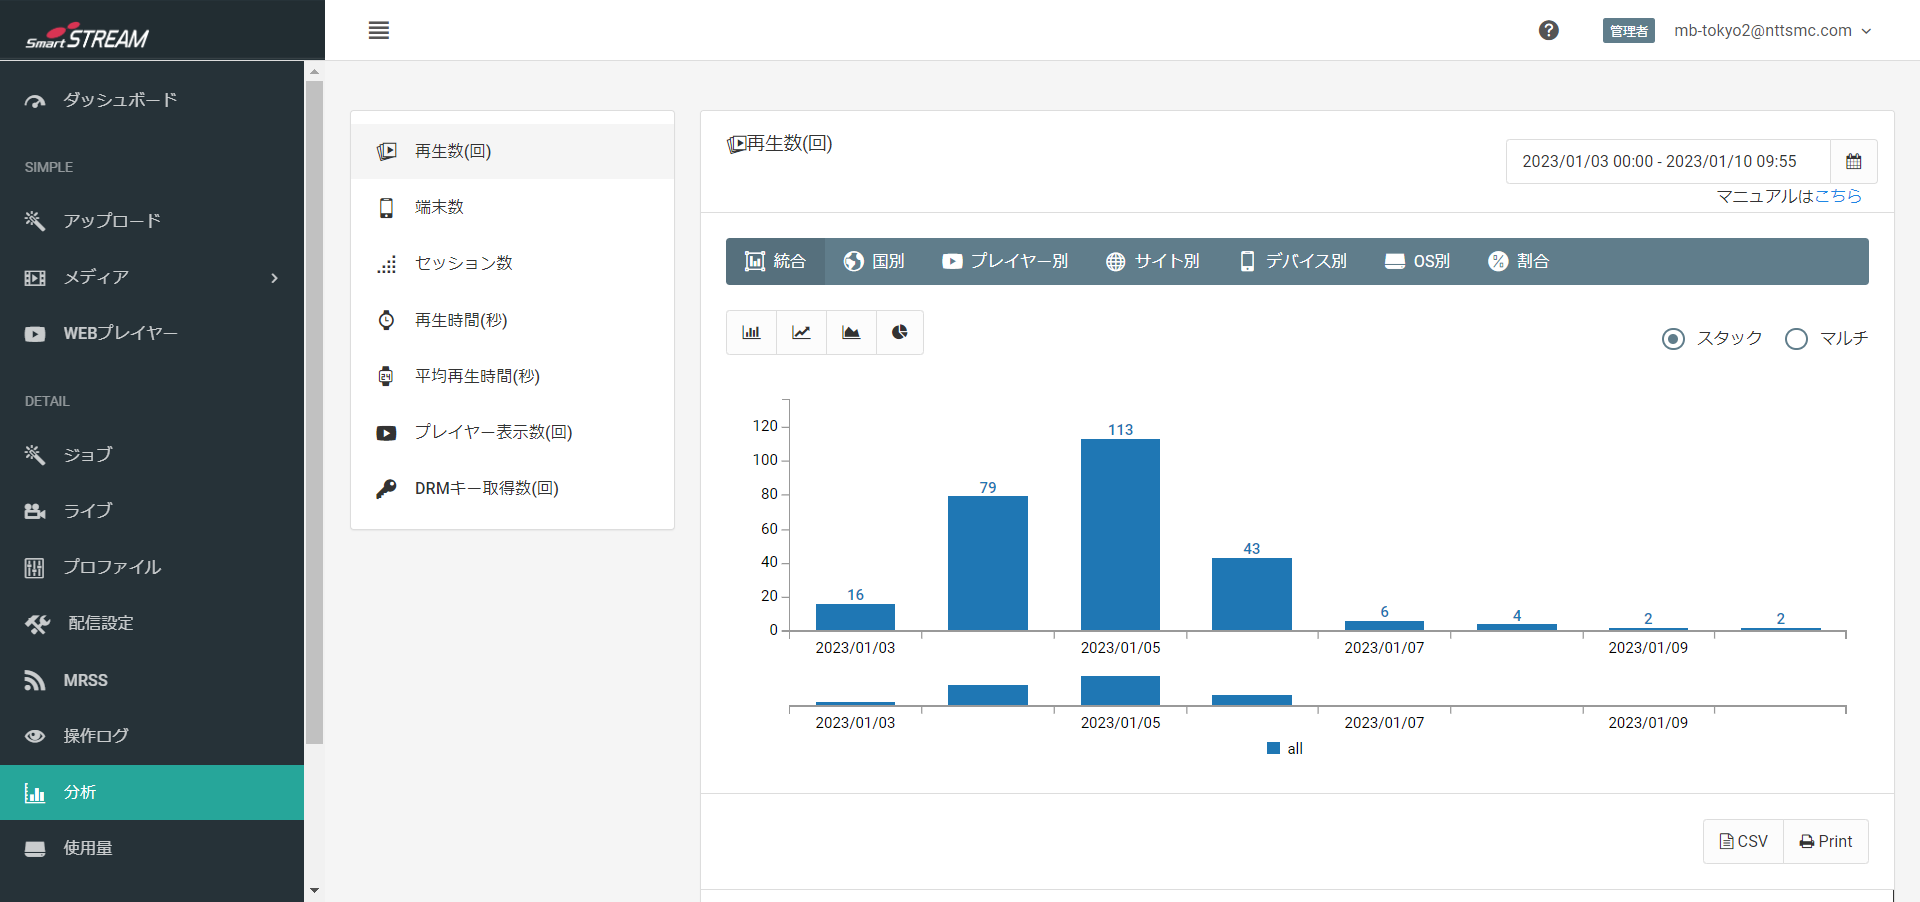Select DRMキー取得数(回) metric
The width and height of the screenshot is (1920, 902).
tap(512, 488)
